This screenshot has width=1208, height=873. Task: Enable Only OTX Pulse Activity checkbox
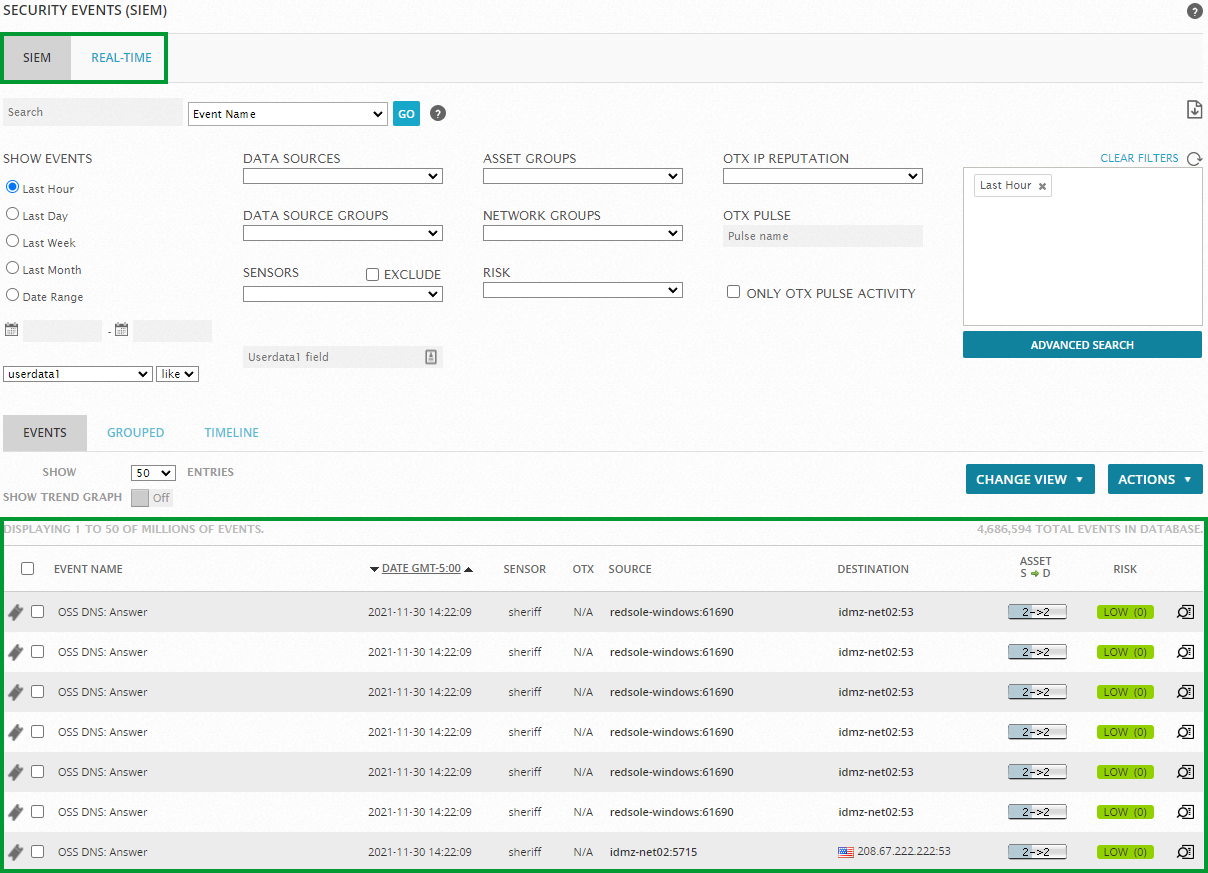pyautogui.click(x=733, y=292)
